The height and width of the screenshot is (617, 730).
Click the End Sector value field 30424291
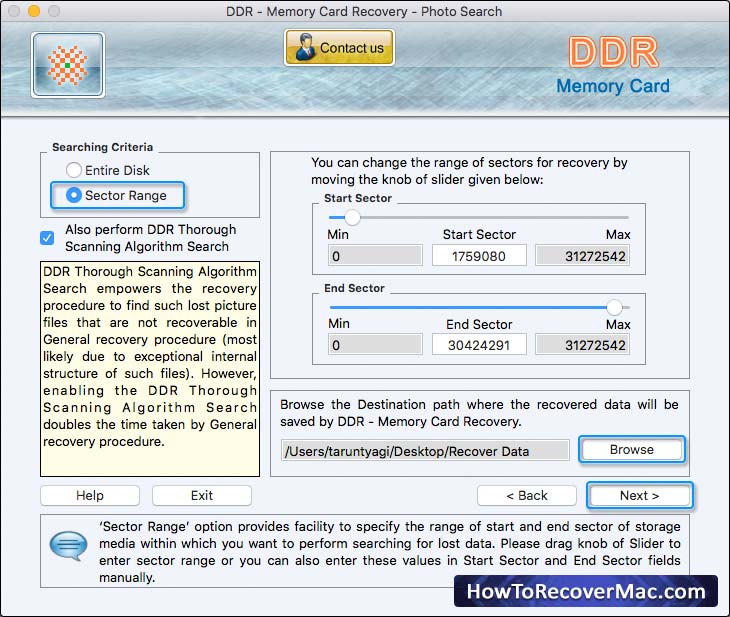point(479,345)
